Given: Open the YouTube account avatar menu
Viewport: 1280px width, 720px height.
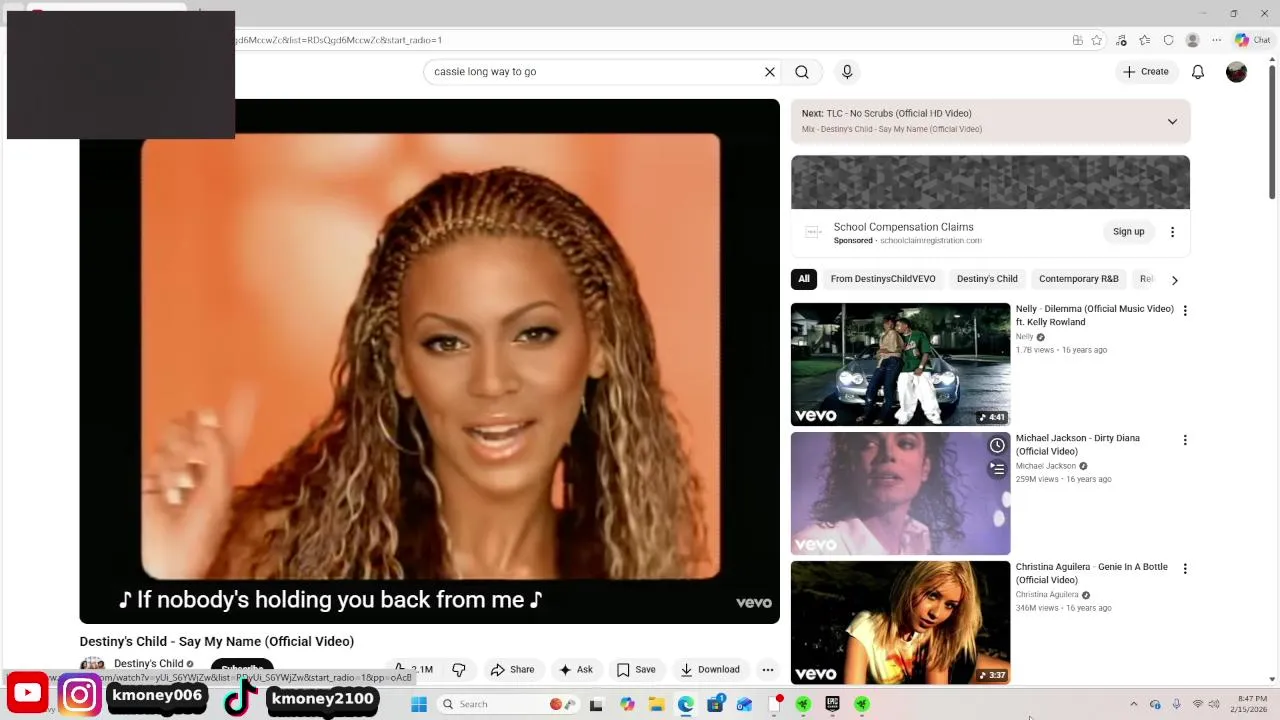Looking at the screenshot, I should 1237,72.
